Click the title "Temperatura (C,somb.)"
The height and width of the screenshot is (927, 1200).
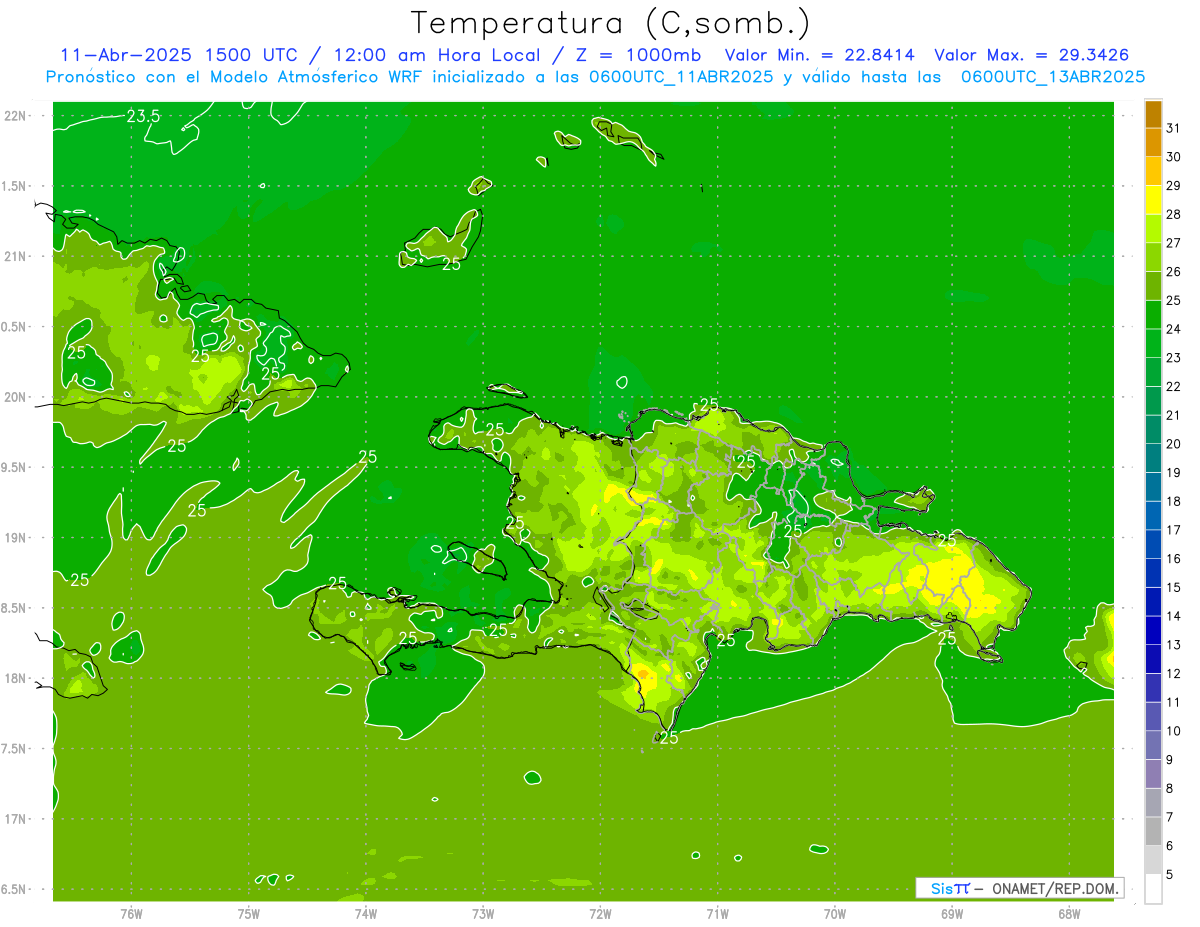(x=610, y=23)
